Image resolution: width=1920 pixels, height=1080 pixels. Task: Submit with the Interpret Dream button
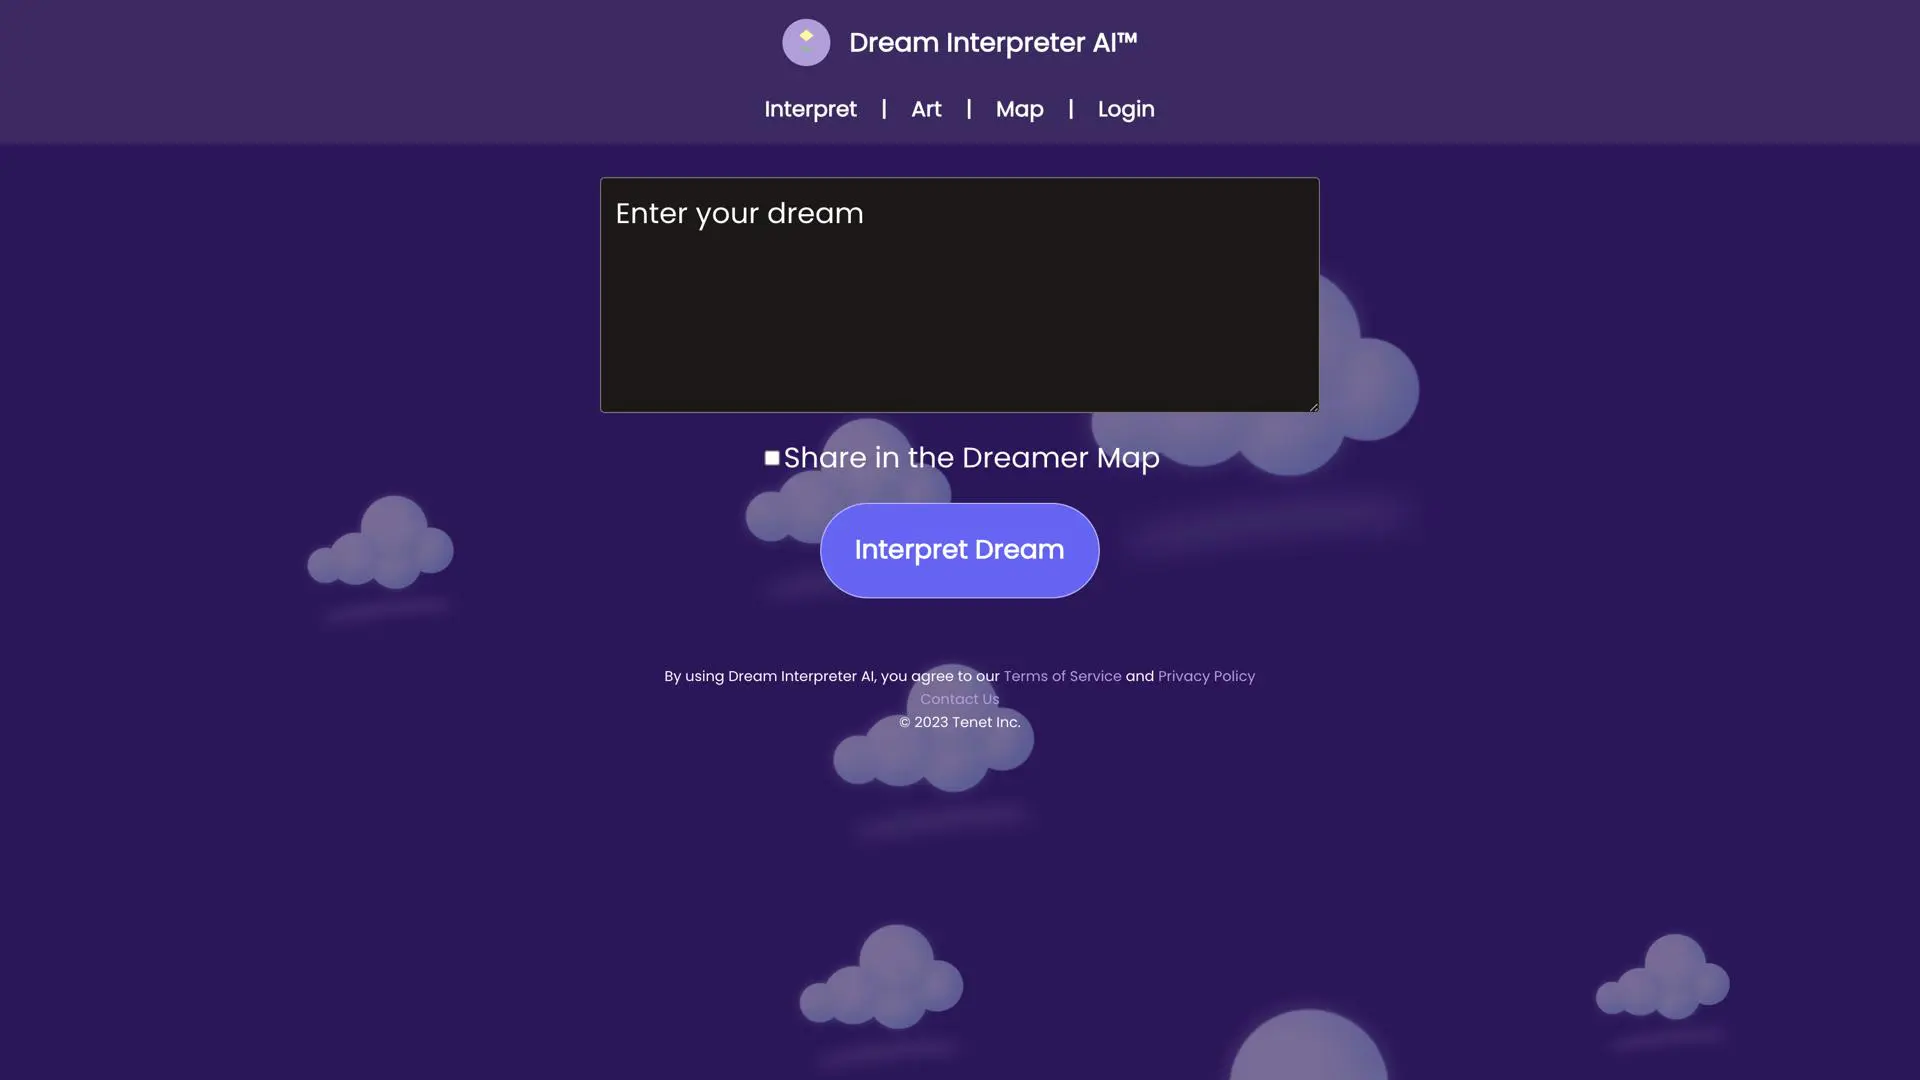click(x=959, y=550)
